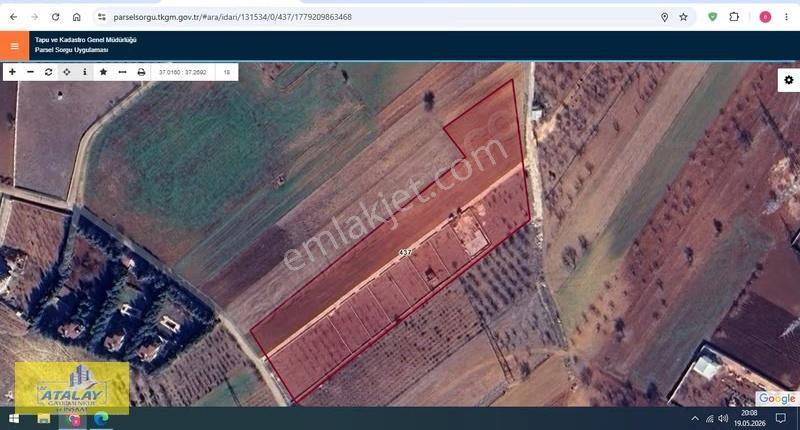The height and width of the screenshot is (430, 800).
Task: Show hidden system tray icons
Action: click(x=695, y=419)
